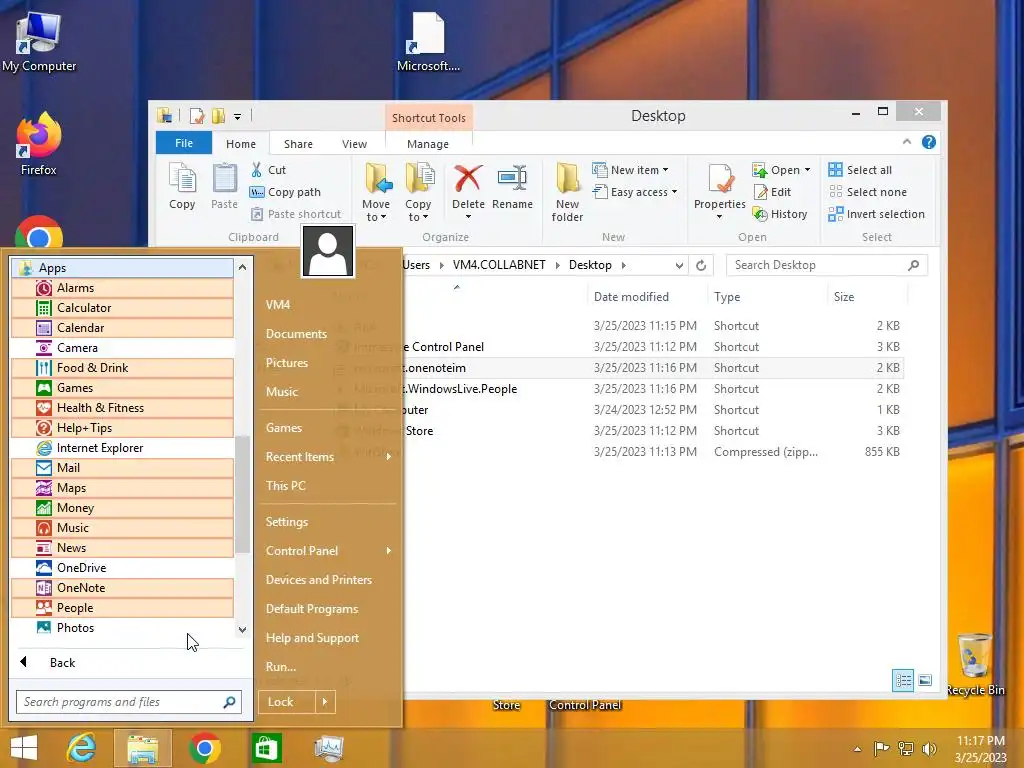This screenshot has height=768, width=1024.
Task: Open OneNote app entry
Action: click(x=122, y=588)
